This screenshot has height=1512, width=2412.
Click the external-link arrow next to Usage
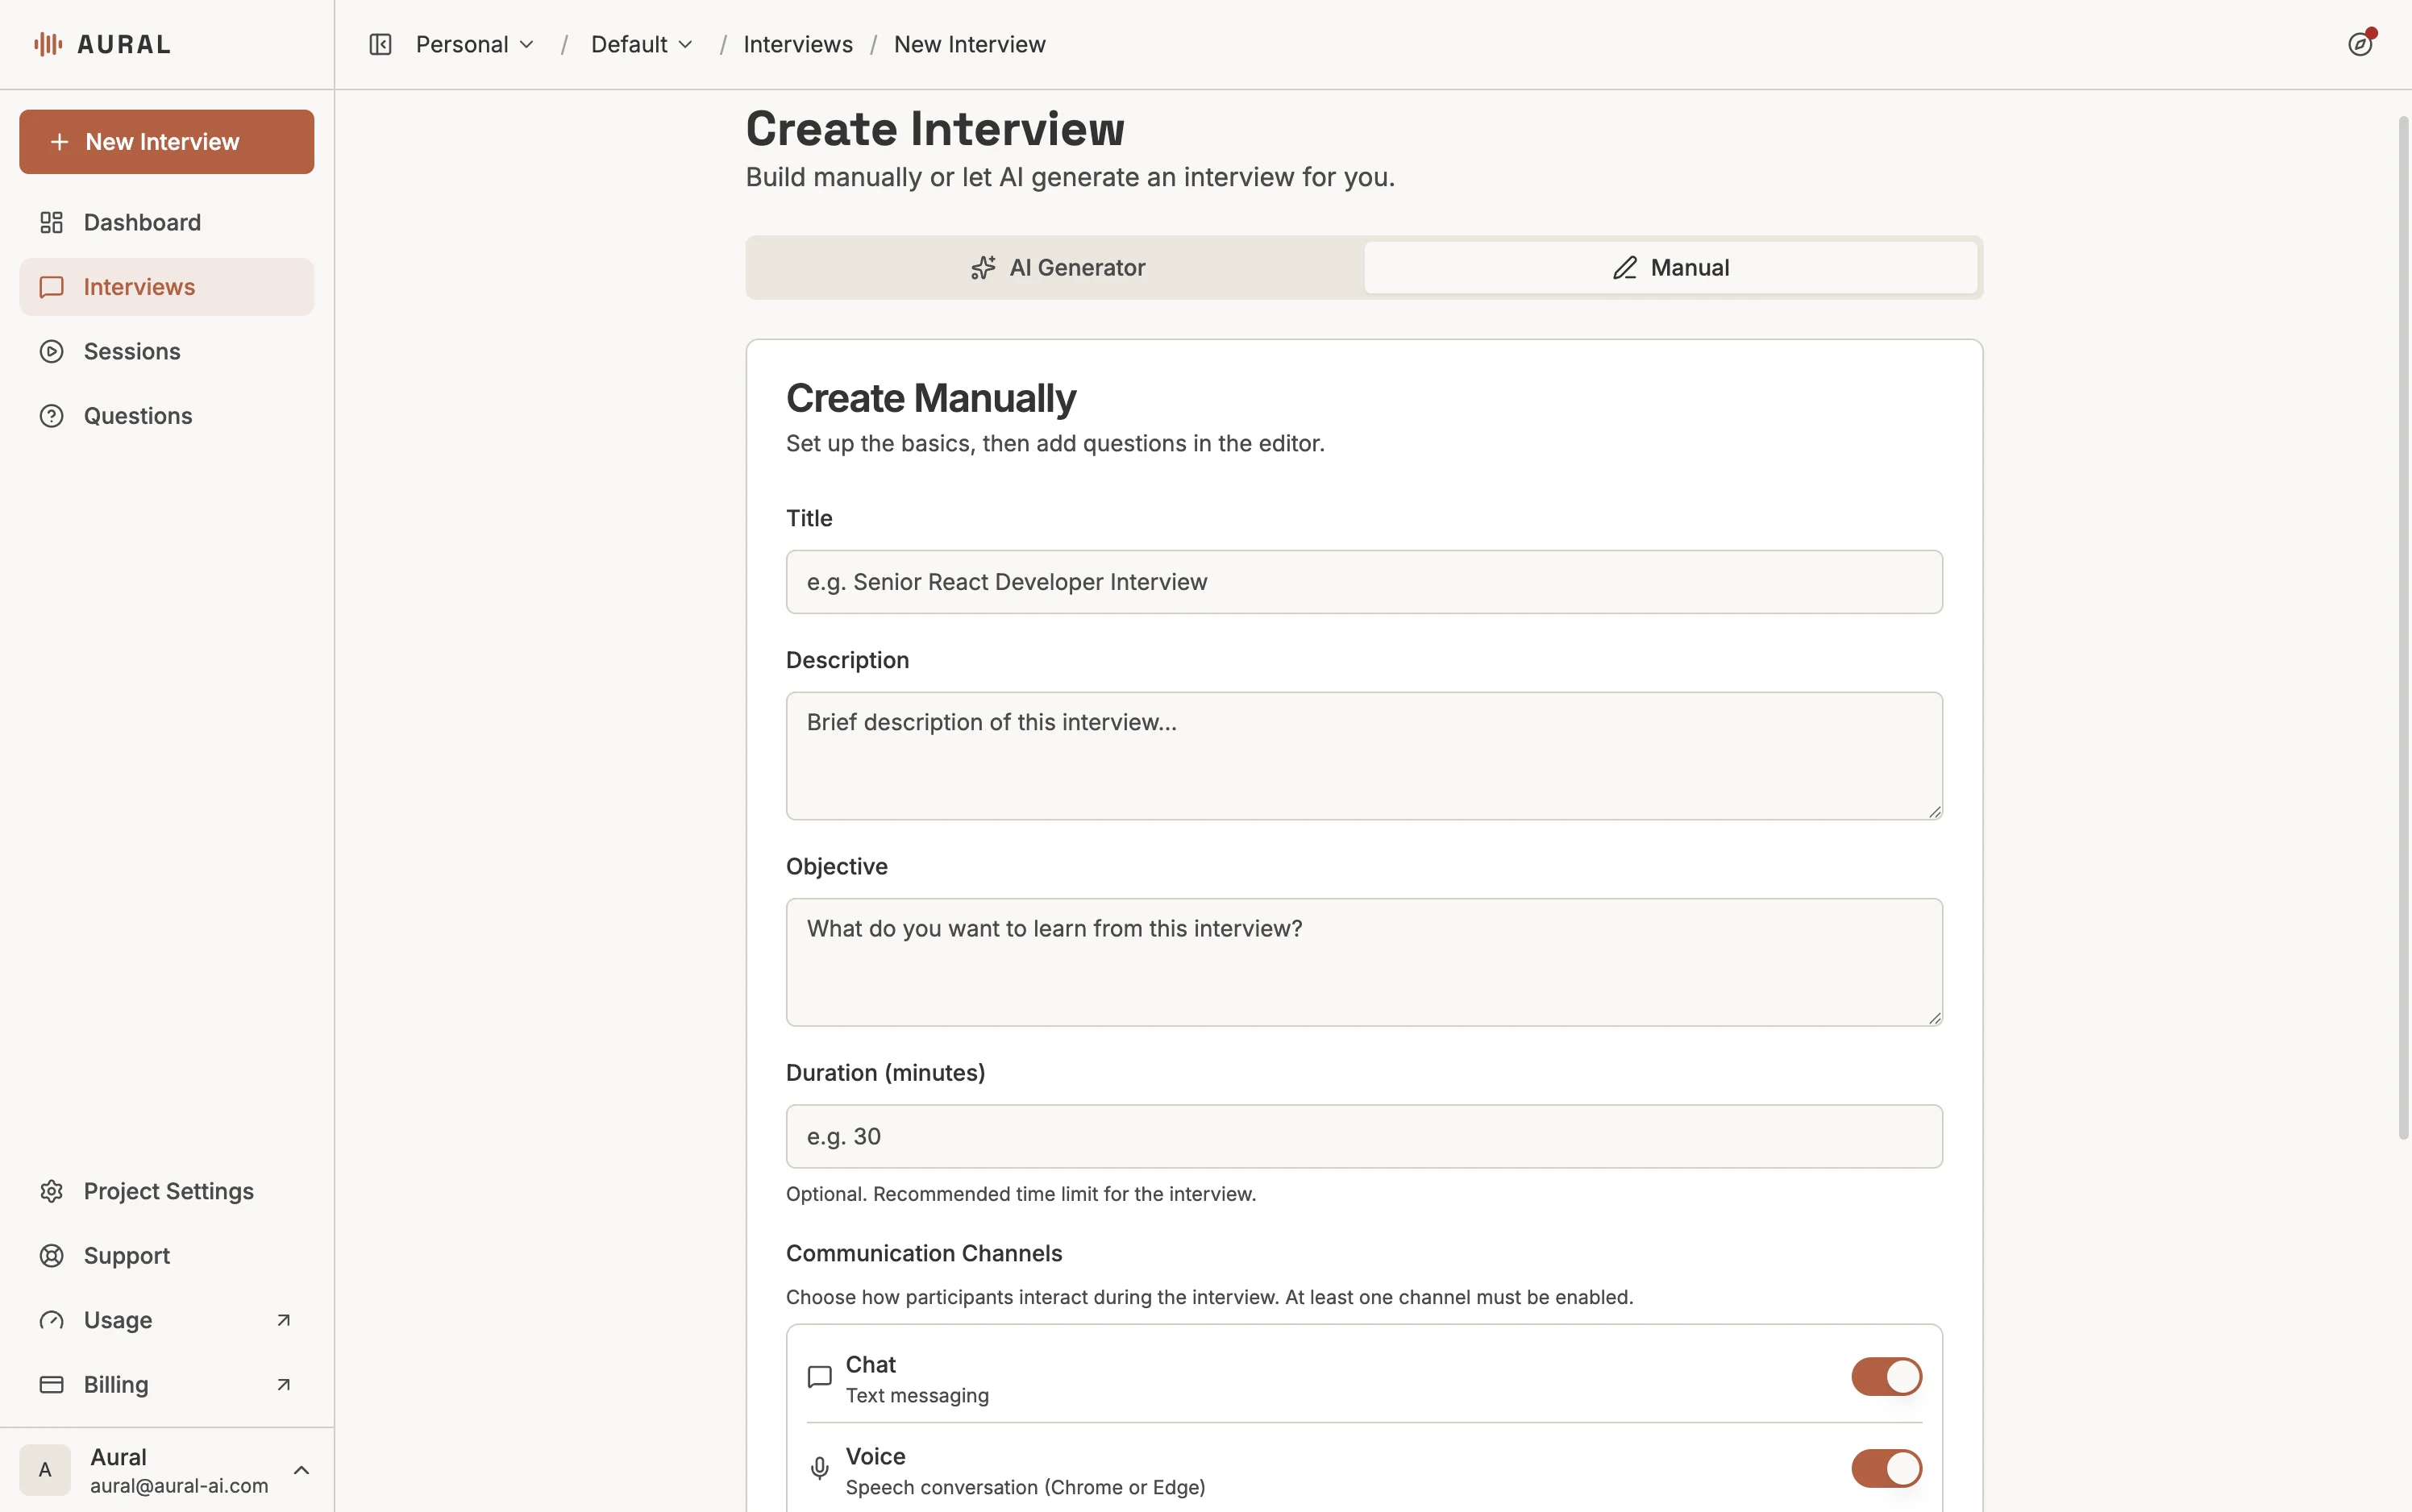coord(283,1320)
